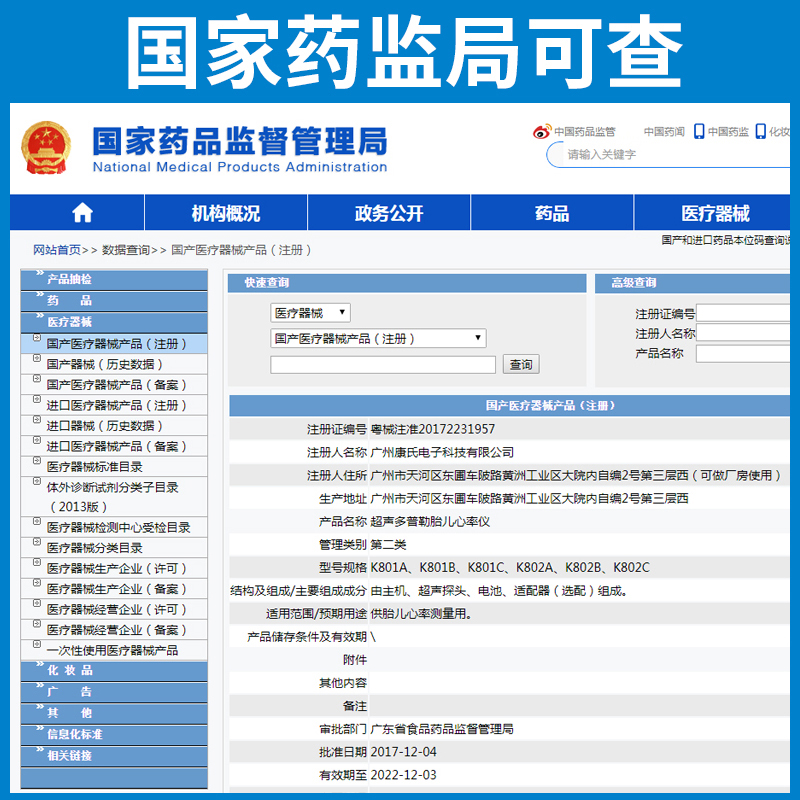The height and width of the screenshot is (800, 800).
Task: Select product name 超声多普勒胎儿心率仪
Action: [430, 521]
